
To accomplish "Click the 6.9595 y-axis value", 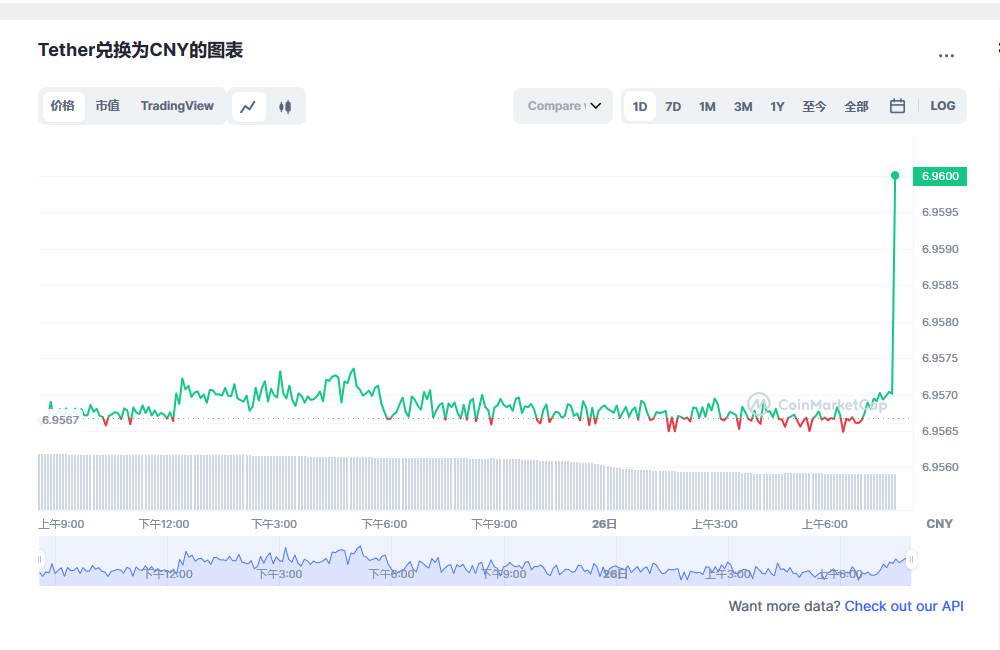I will (940, 212).
